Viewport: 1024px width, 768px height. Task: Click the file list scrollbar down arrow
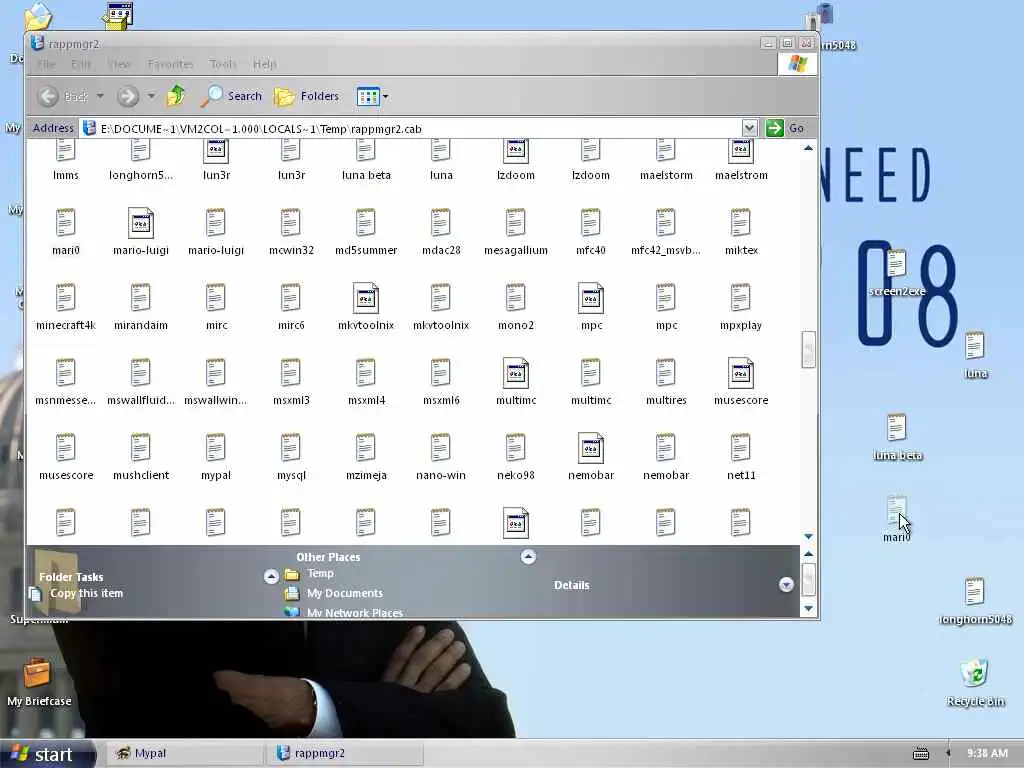pyautogui.click(x=808, y=536)
